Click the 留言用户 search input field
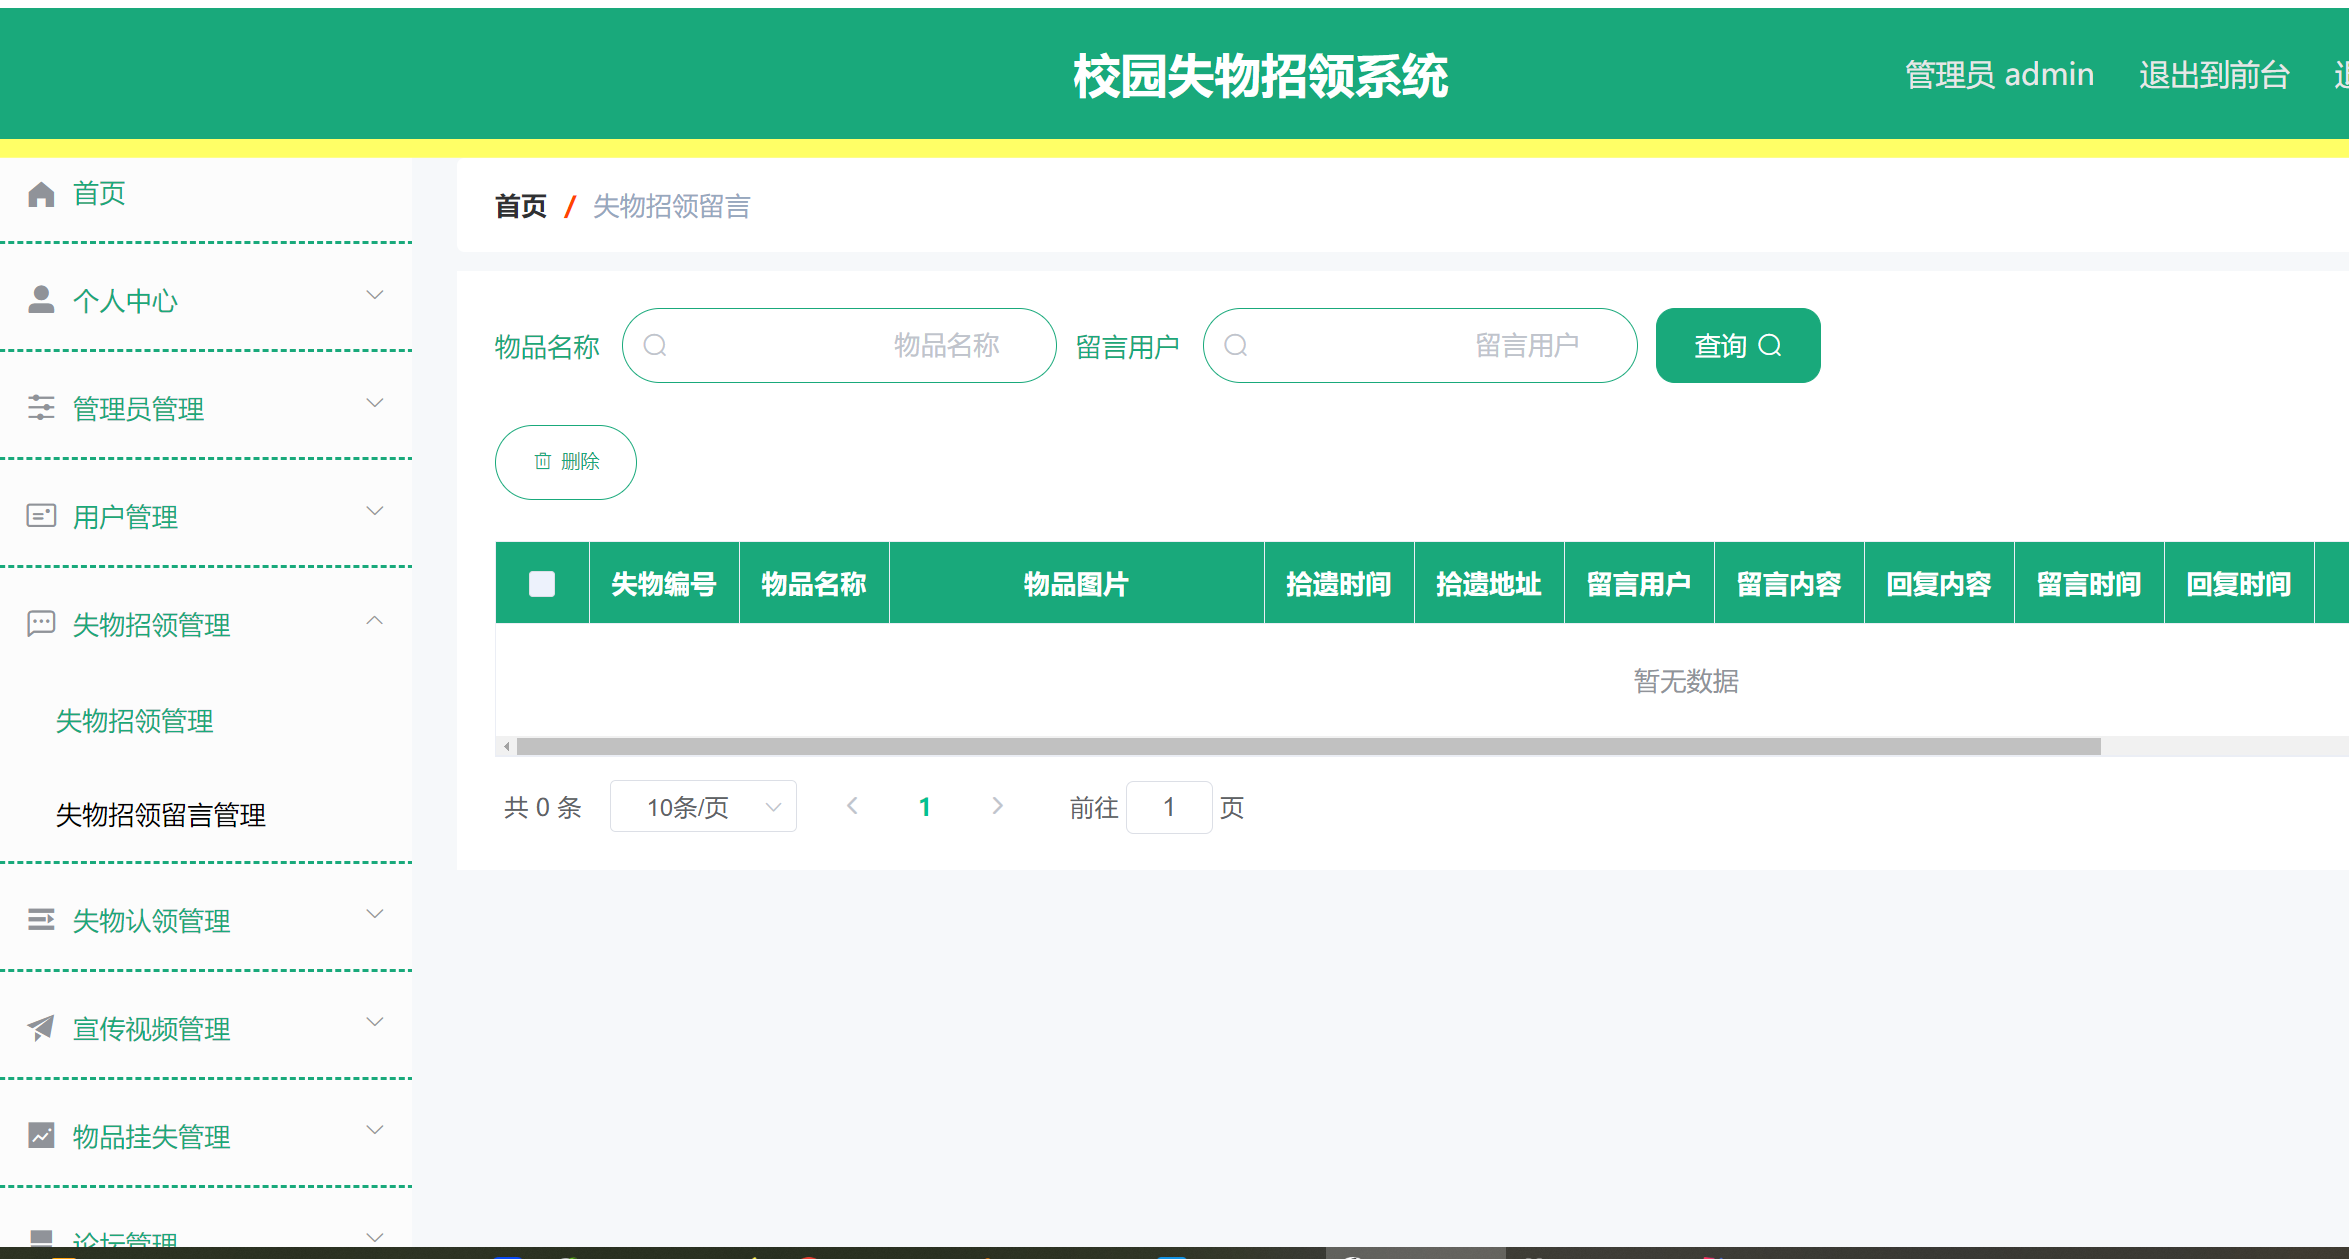2349x1259 pixels. point(1420,345)
